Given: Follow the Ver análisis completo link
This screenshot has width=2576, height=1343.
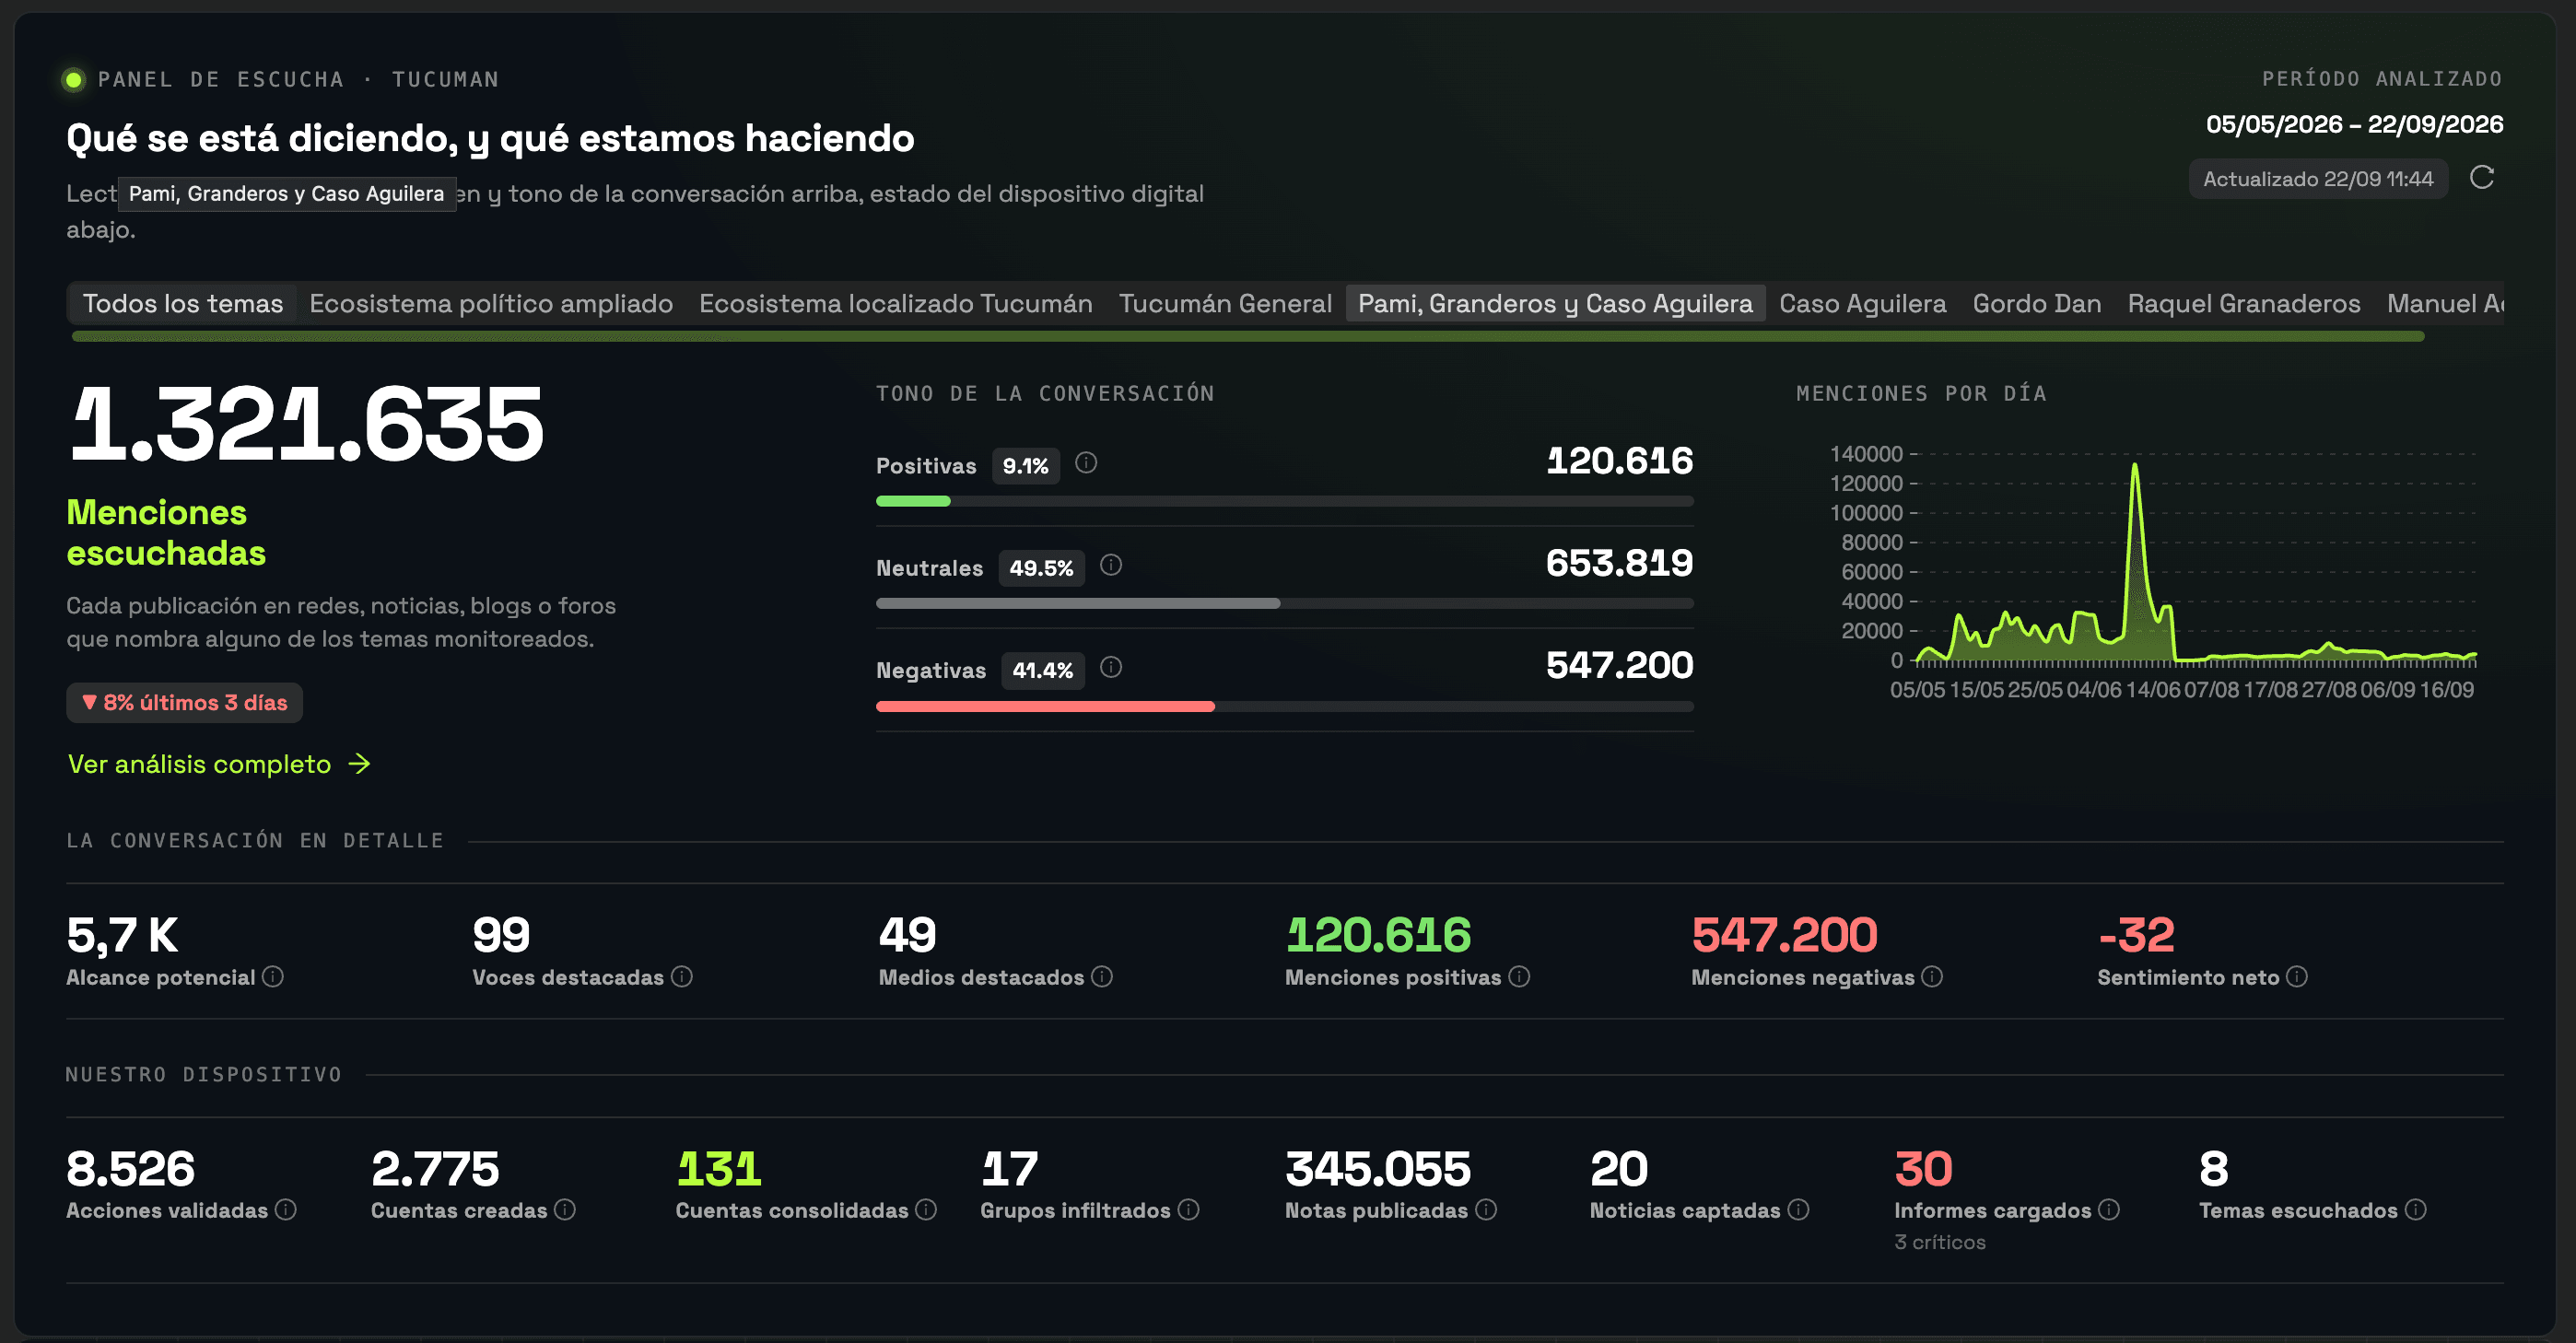Looking at the screenshot, I should [219, 764].
